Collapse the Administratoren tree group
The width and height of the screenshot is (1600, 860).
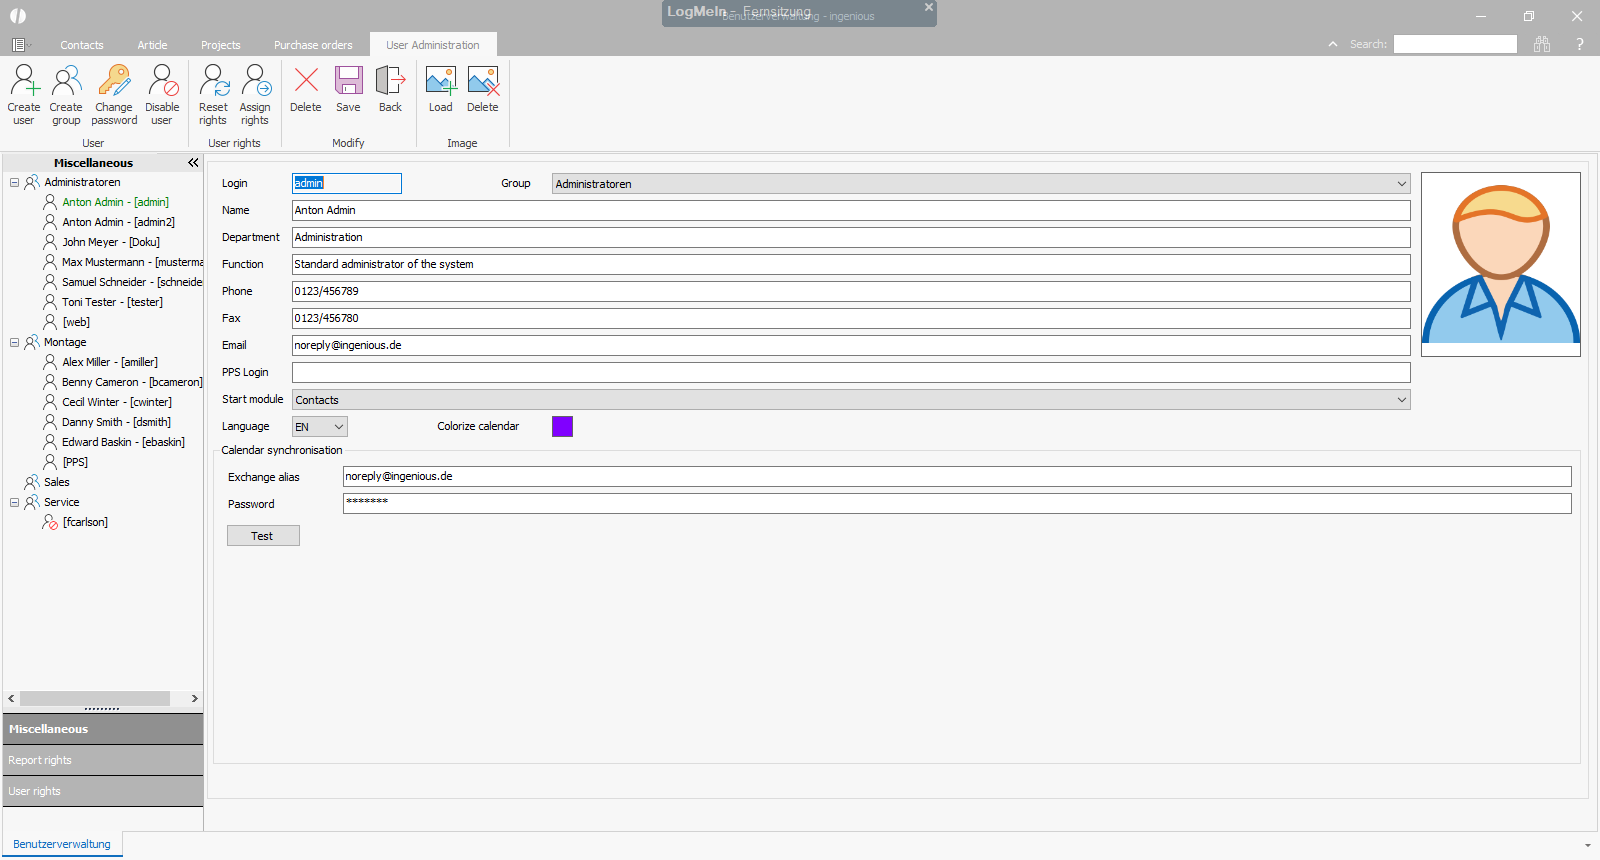tap(15, 182)
